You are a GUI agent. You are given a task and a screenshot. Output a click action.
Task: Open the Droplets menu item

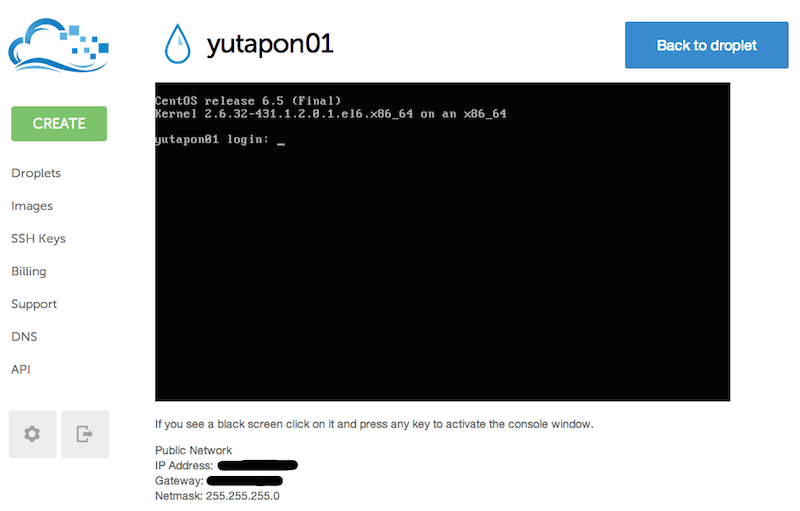[36, 173]
